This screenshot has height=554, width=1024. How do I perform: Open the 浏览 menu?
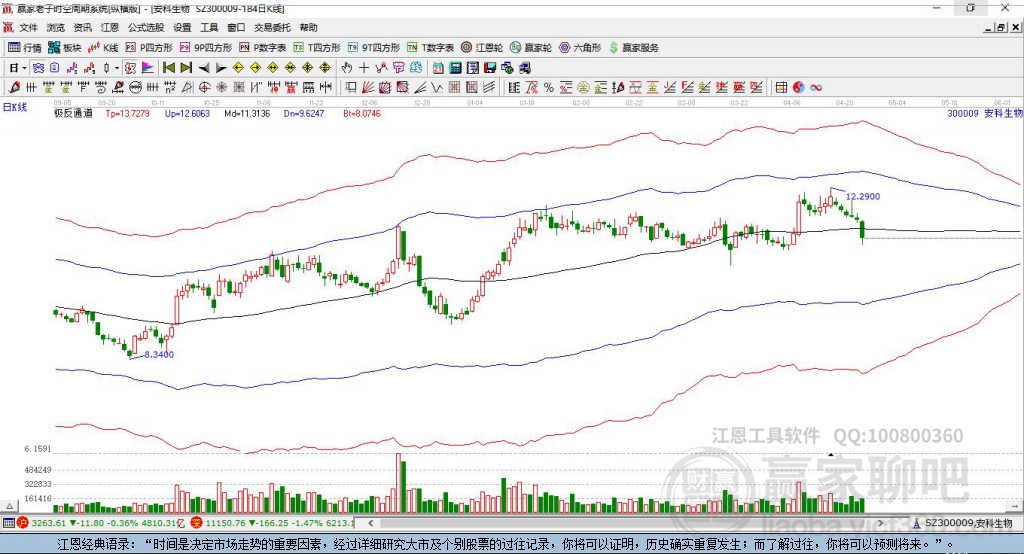click(56, 27)
